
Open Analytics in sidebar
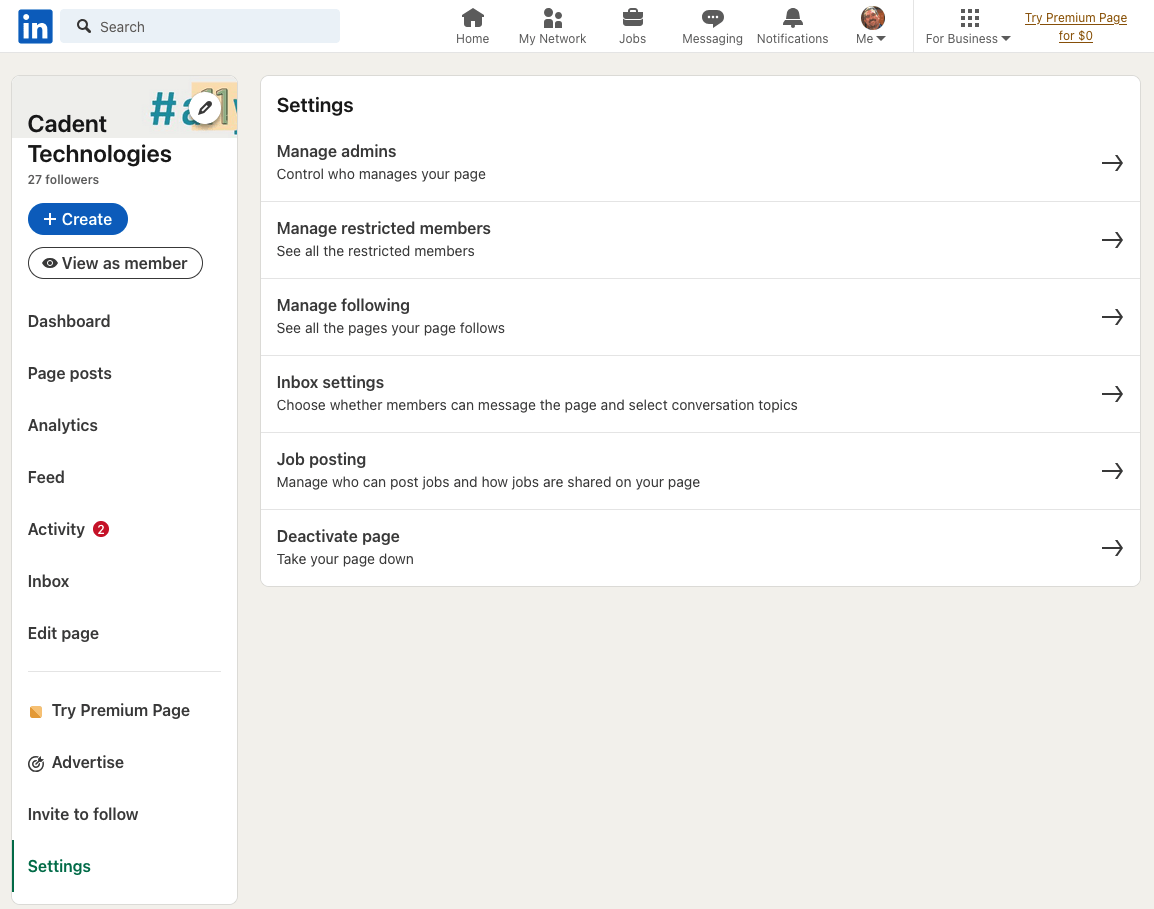[63, 425]
